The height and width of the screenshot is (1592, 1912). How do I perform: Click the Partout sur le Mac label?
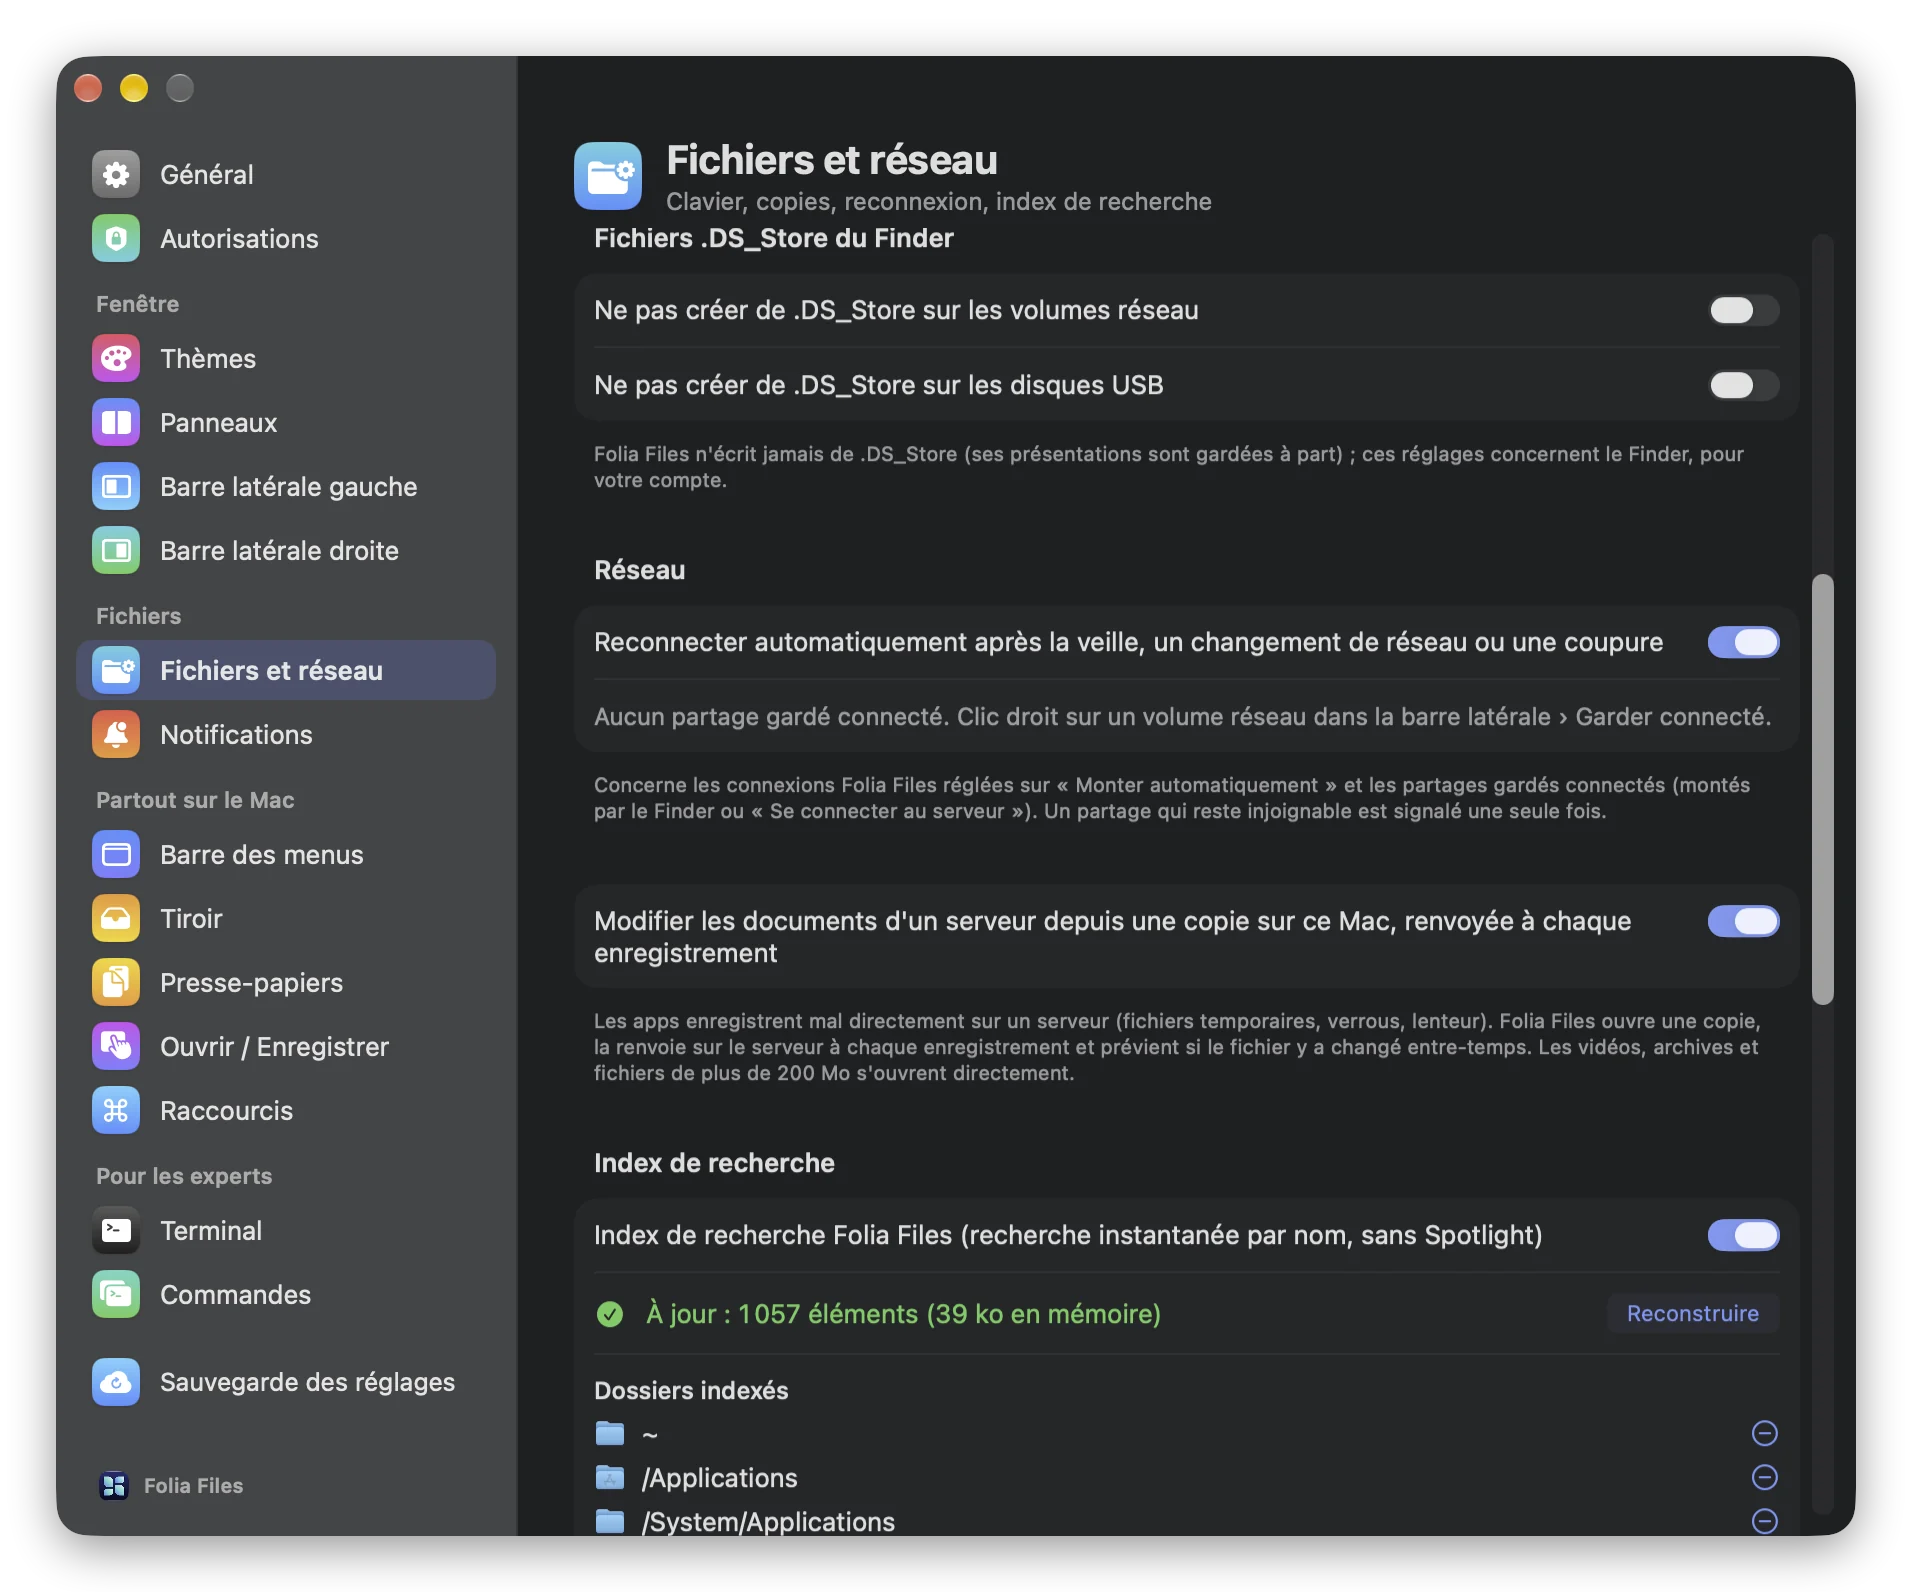coord(195,800)
